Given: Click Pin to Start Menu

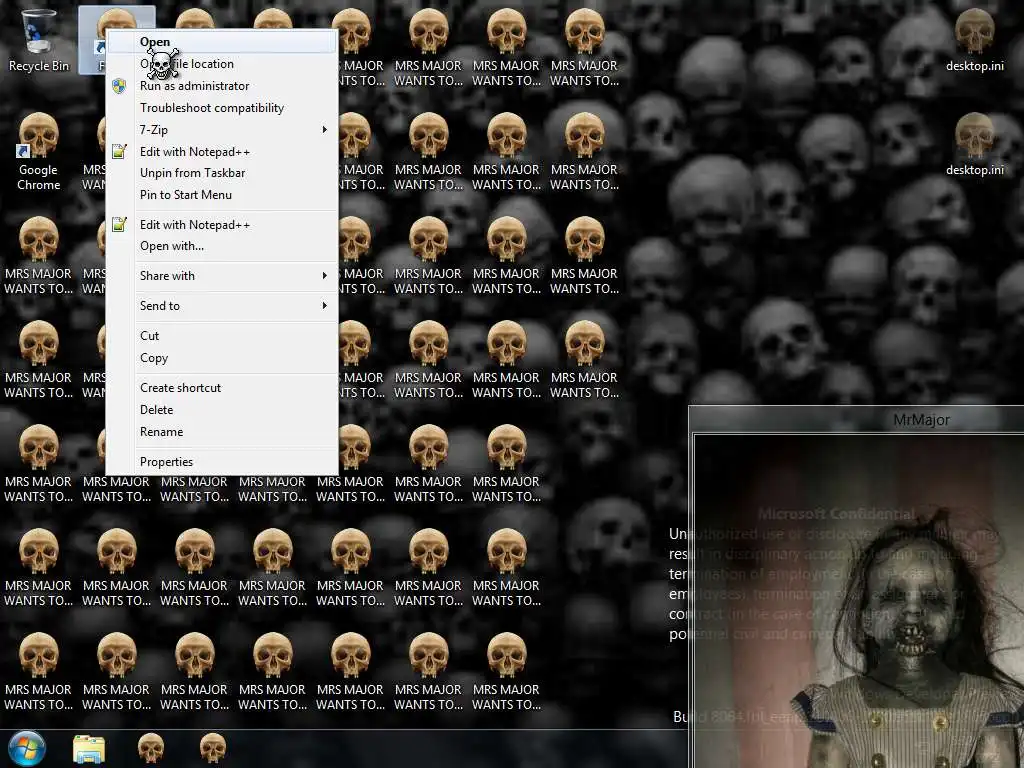Looking at the screenshot, I should (222, 195).
